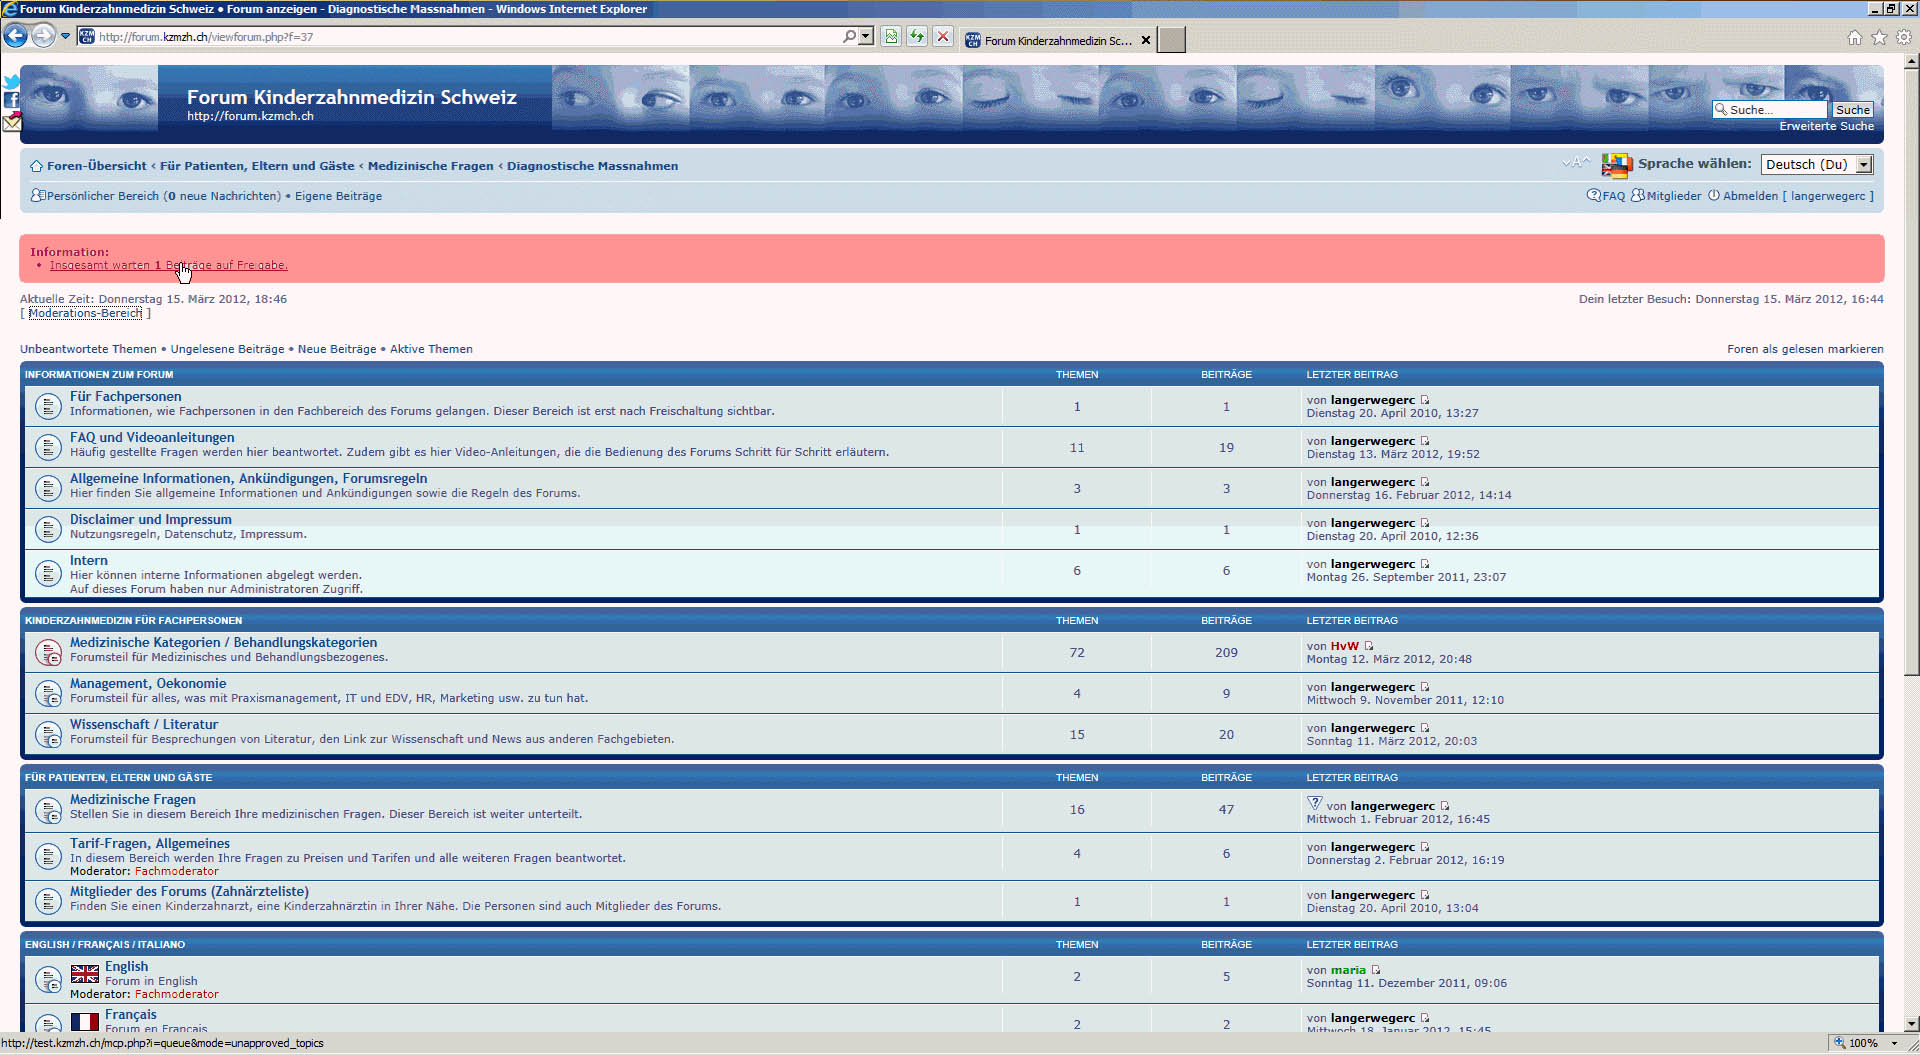Image resolution: width=1920 pixels, height=1055 pixels.
Task: Click the browser Back arrow button
Action: point(15,36)
